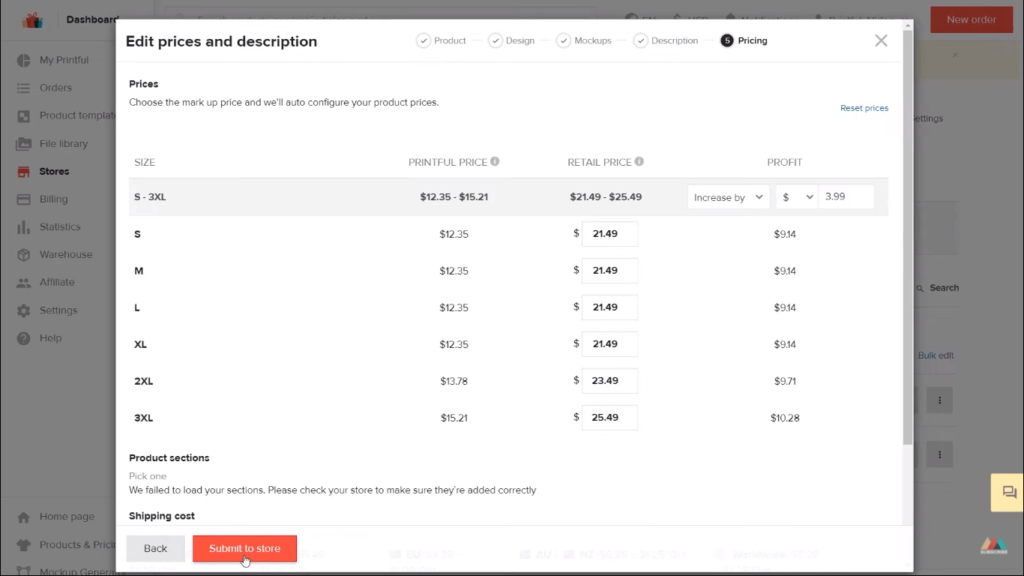Edit size 2XL retail price field
Viewport: 1024px width, 576px height.
click(x=609, y=381)
